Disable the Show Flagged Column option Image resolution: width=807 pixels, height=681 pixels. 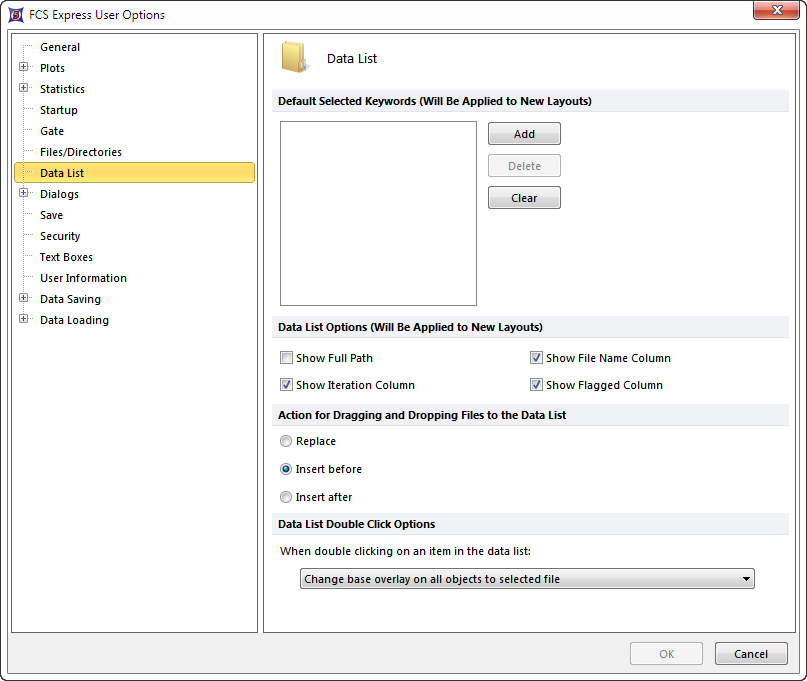pyautogui.click(x=537, y=385)
